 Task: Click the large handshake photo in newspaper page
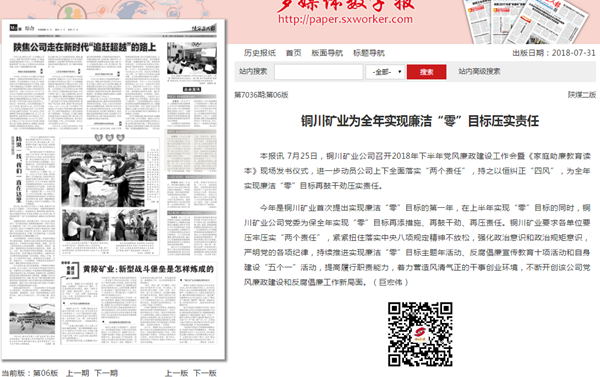coord(103,176)
